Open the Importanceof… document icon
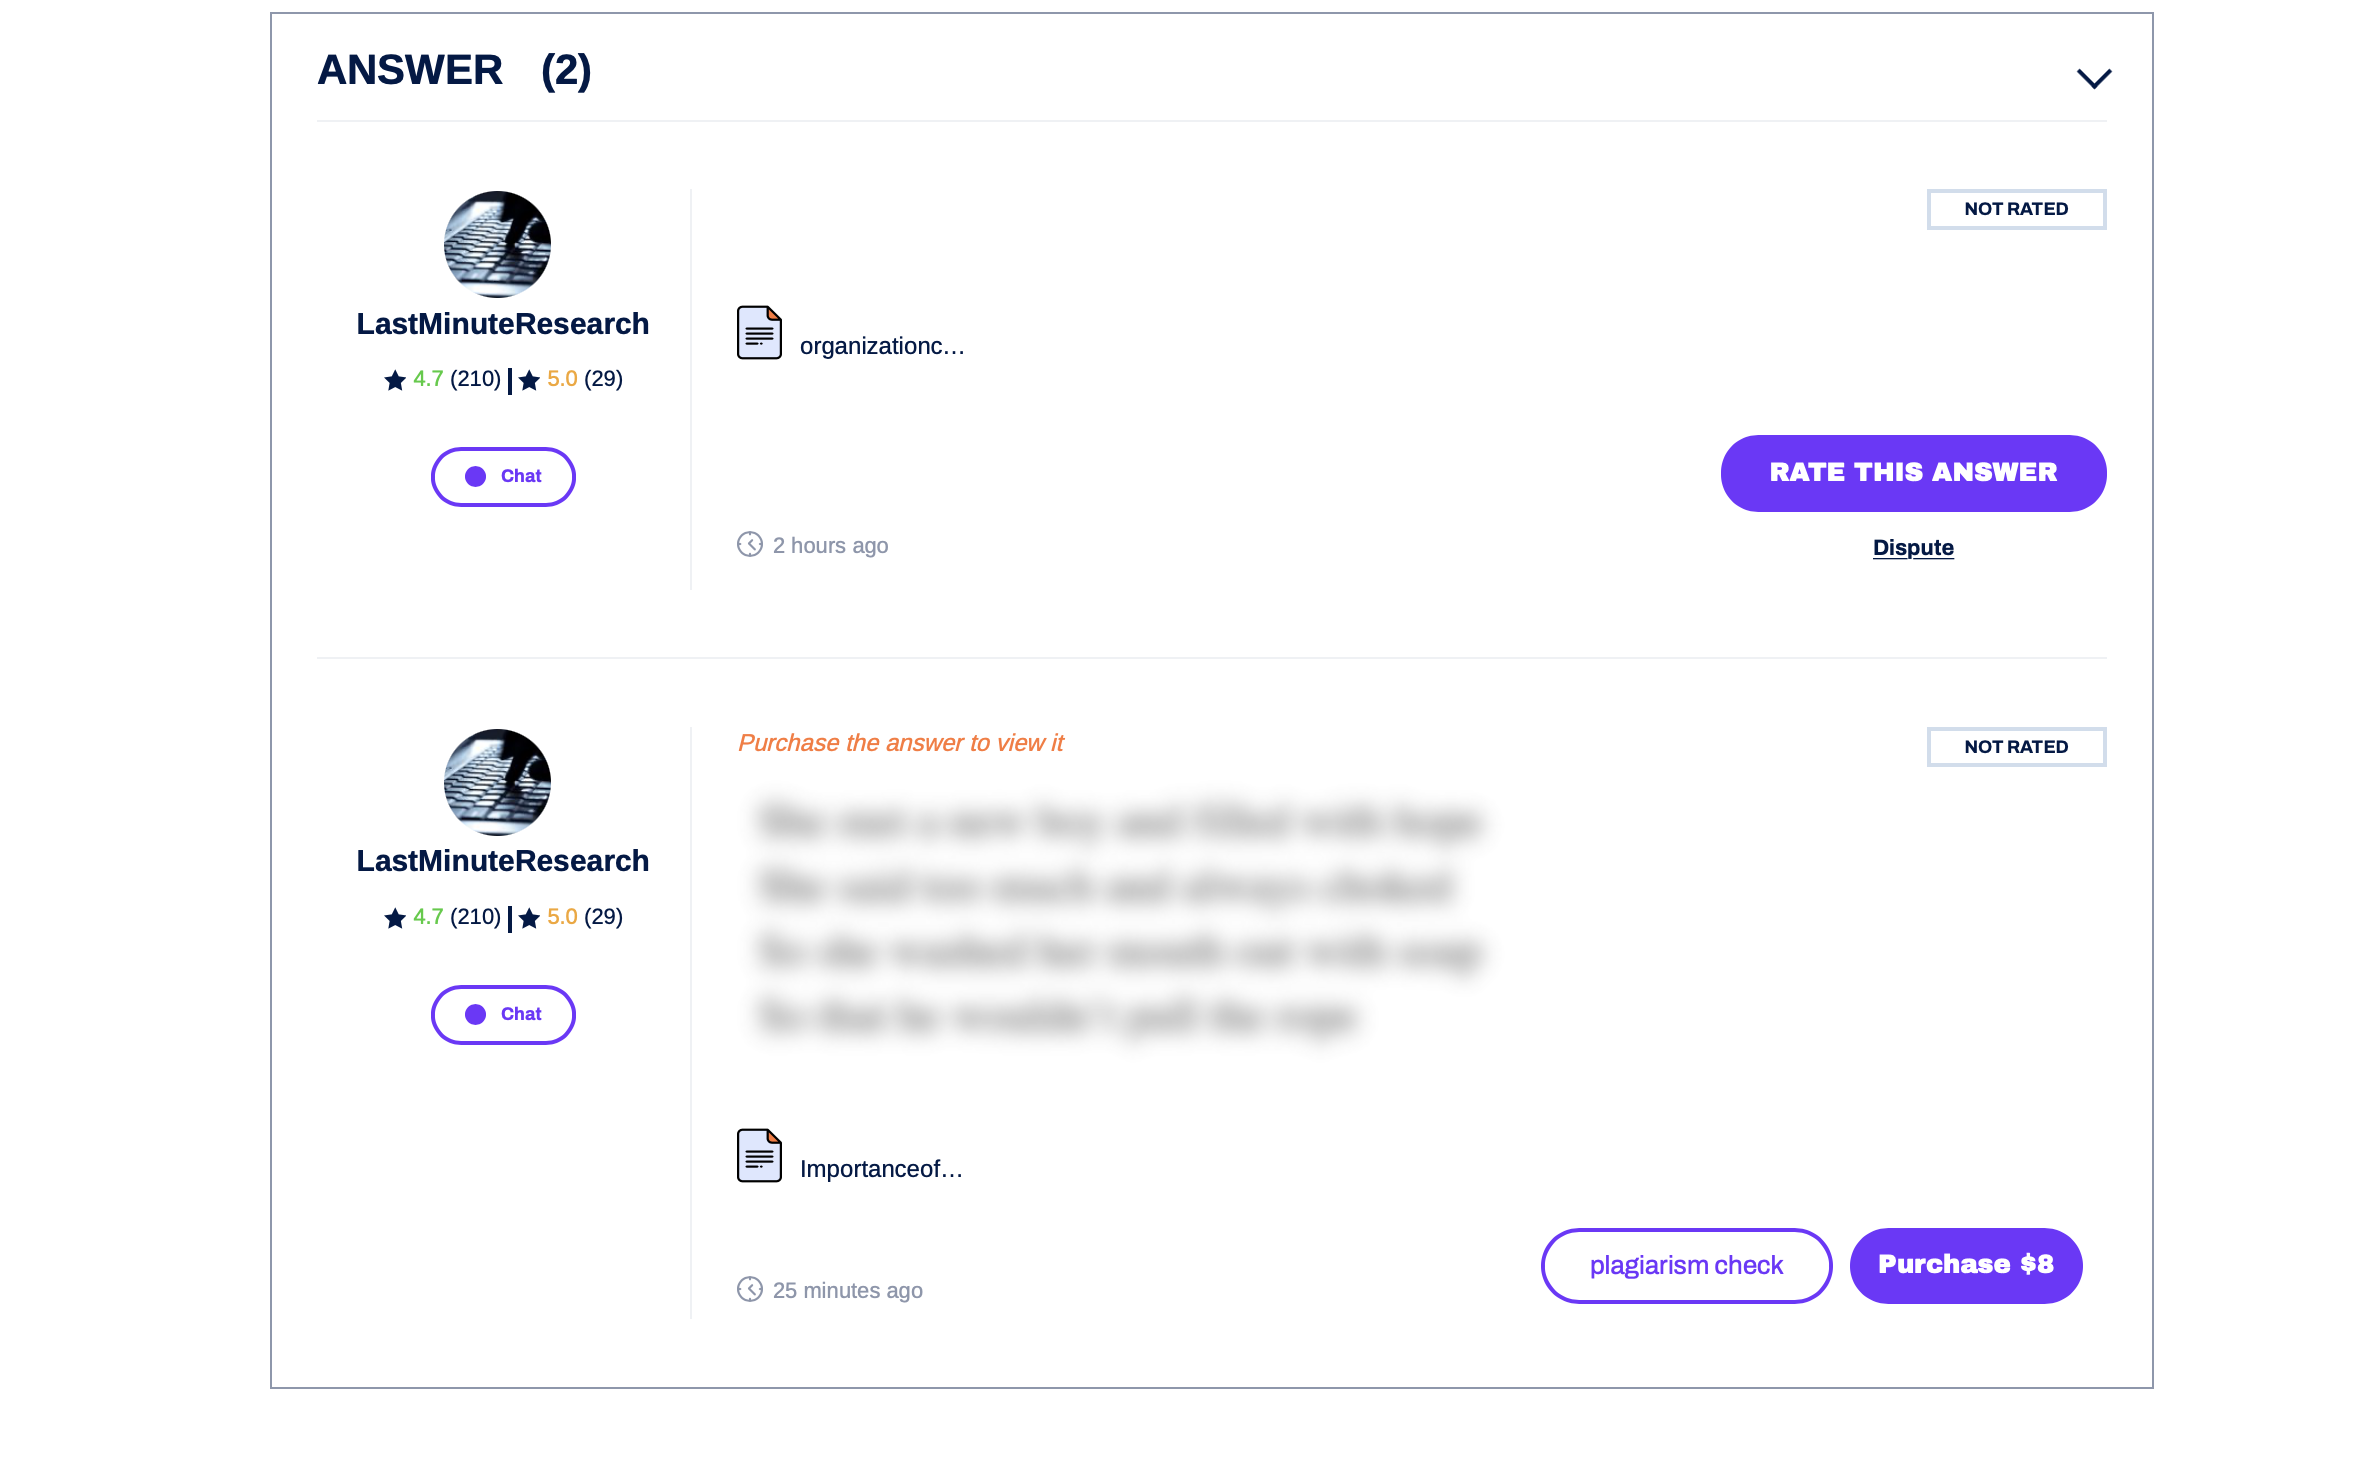The height and width of the screenshot is (1464, 2354). point(759,1155)
